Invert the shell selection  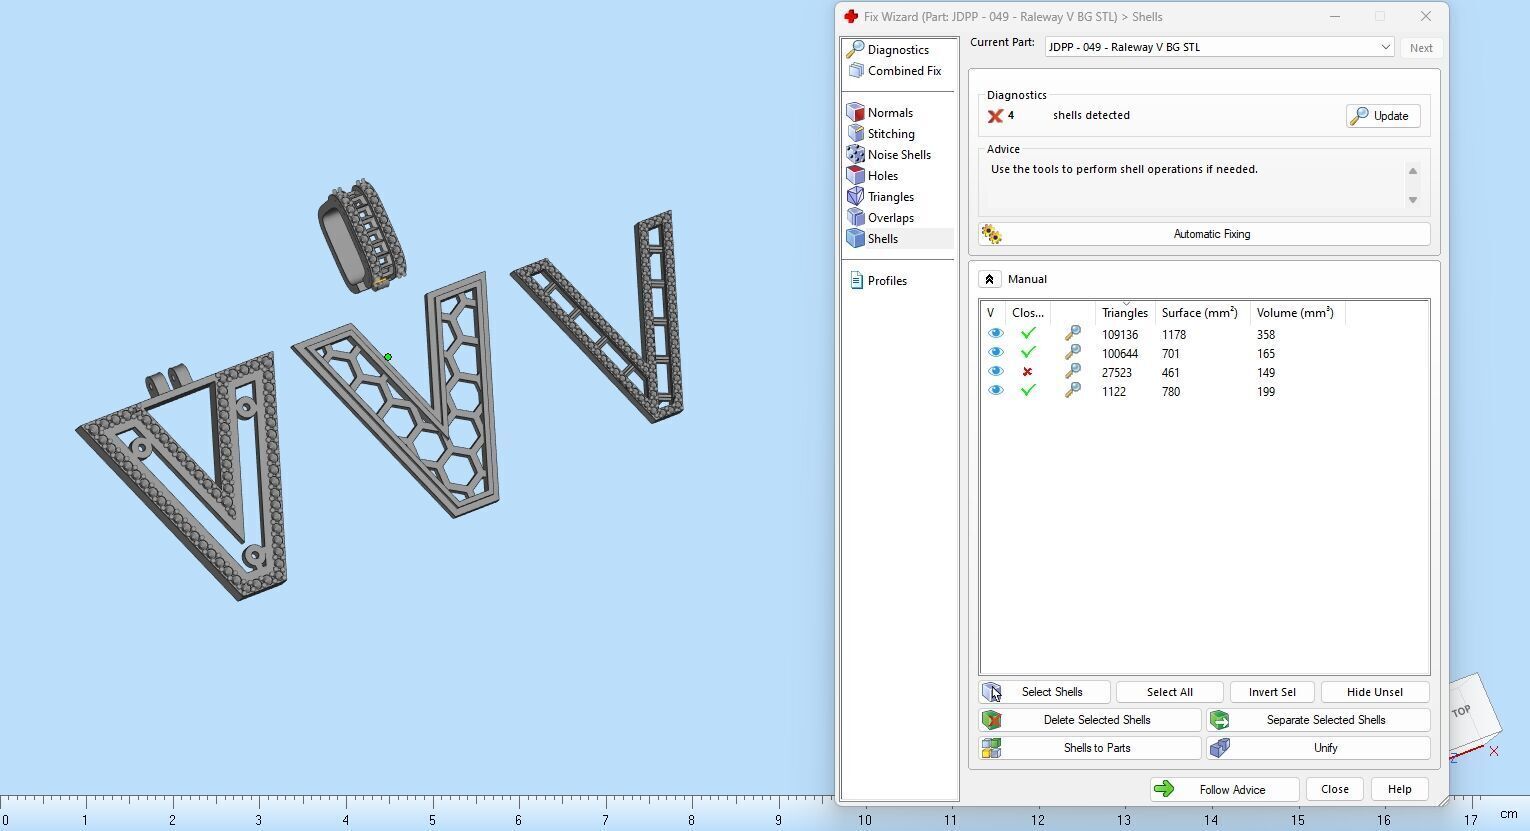point(1272,692)
